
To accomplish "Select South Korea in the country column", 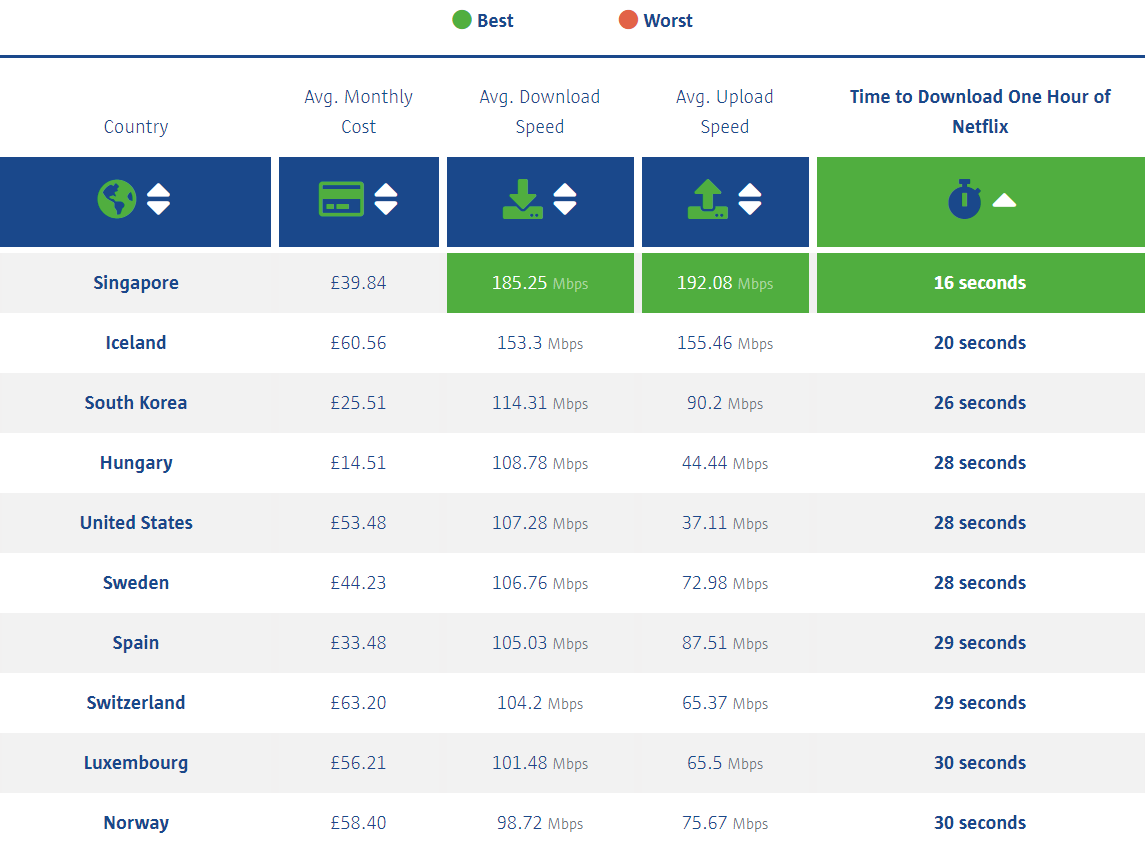I will pos(136,403).
